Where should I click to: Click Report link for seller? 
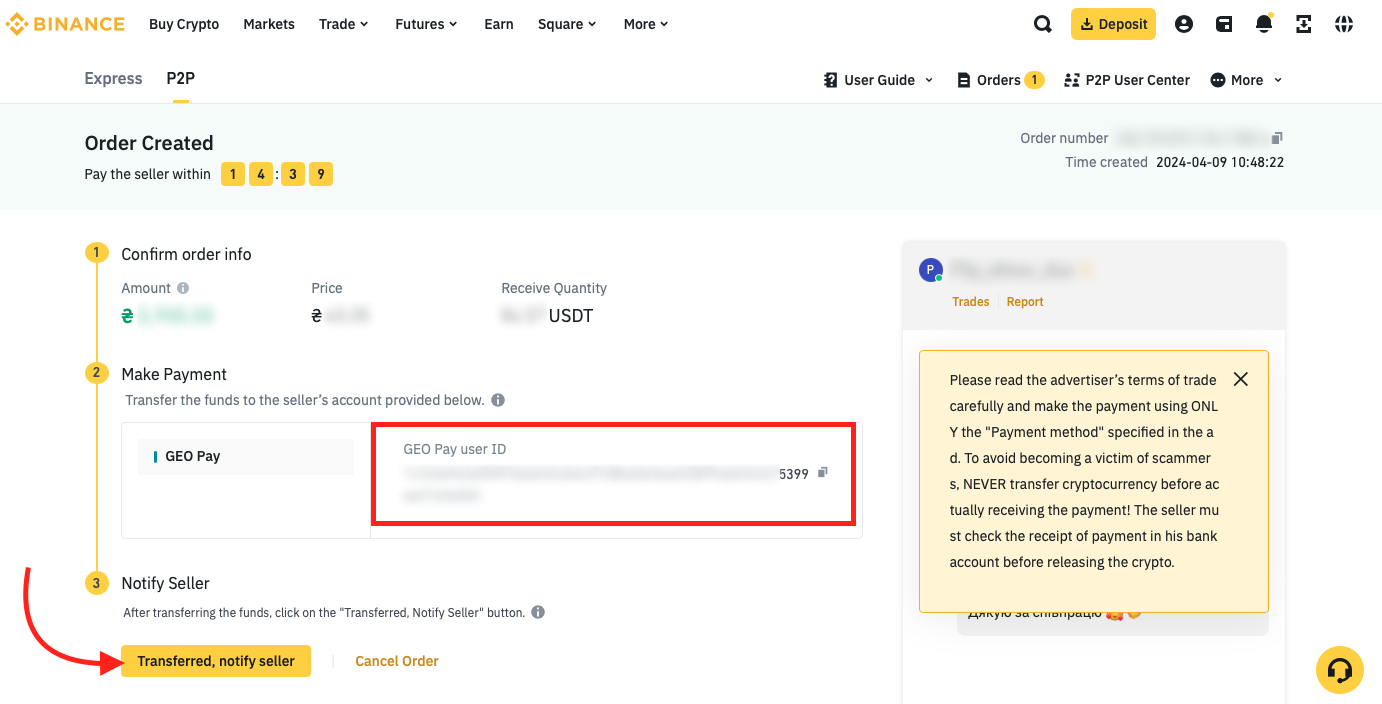point(1025,301)
